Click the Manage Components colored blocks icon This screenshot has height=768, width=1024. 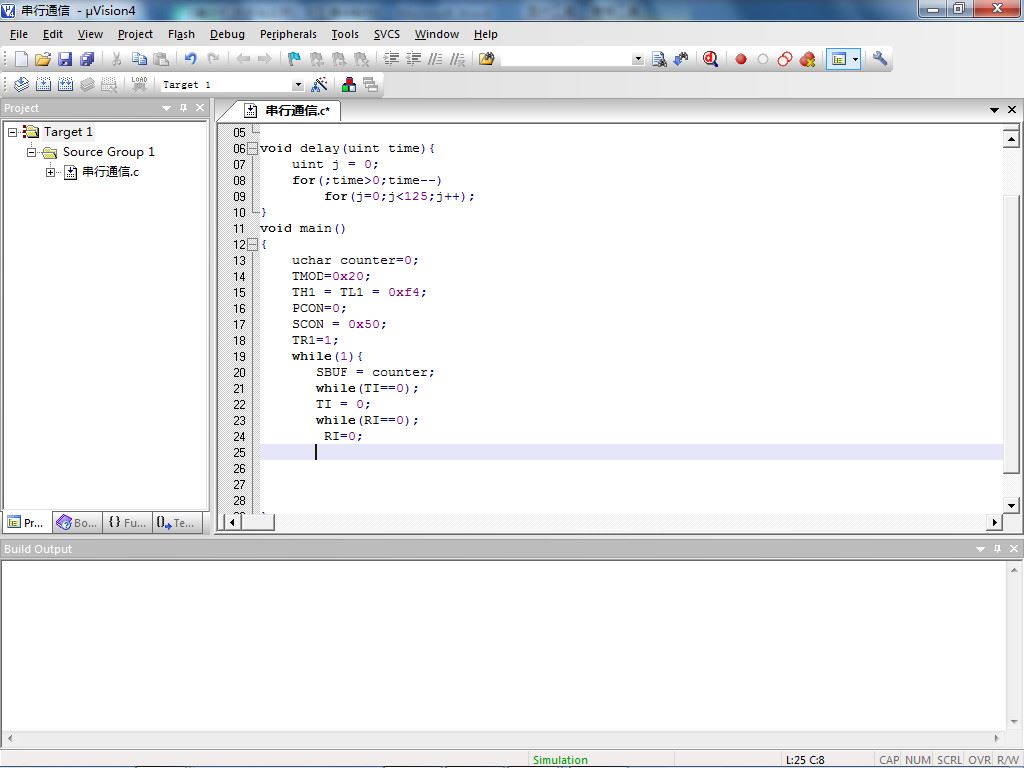(348, 85)
